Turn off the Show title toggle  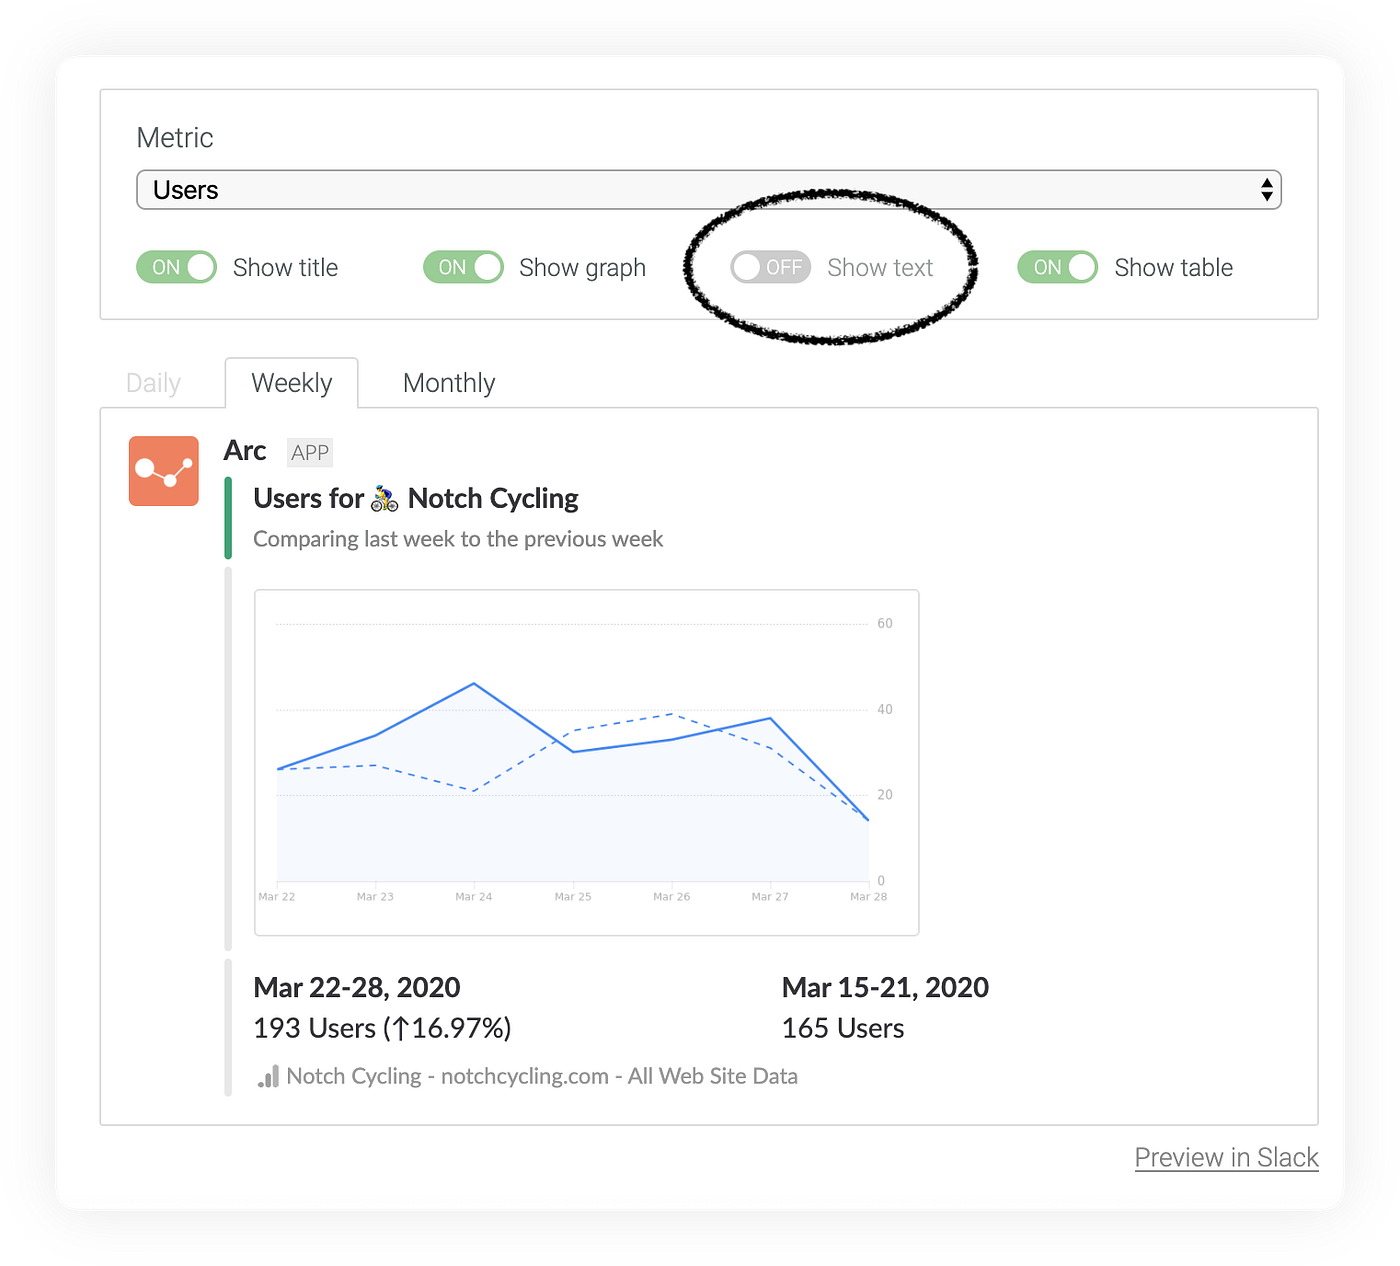[x=176, y=267]
